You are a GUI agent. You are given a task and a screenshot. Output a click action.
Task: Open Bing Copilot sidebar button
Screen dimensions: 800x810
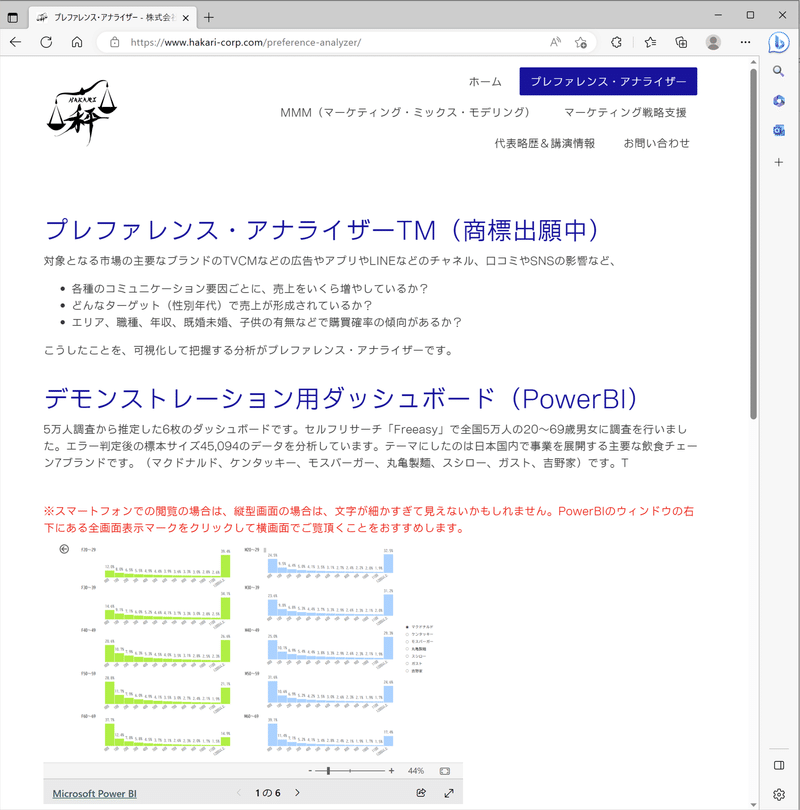[x=778, y=42]
